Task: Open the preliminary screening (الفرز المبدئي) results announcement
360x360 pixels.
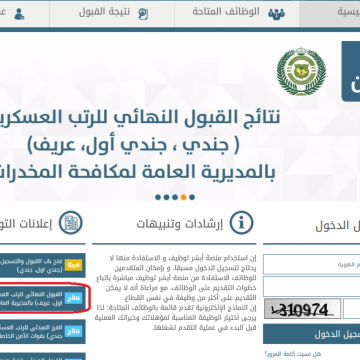Action: tap(43, 332)
